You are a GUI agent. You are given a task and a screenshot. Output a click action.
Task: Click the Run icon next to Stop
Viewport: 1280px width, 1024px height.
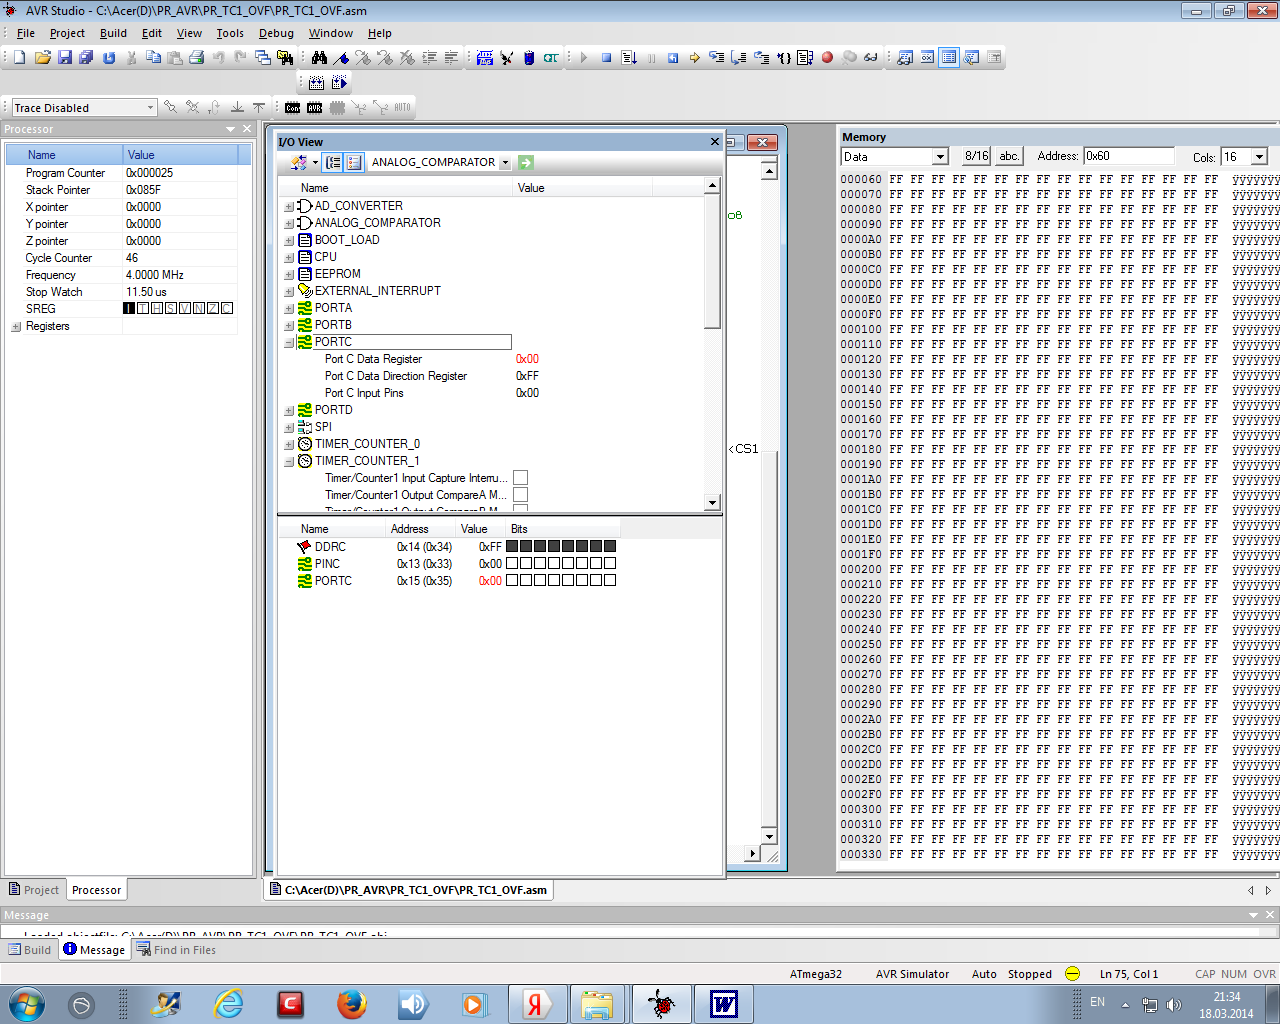628,58
